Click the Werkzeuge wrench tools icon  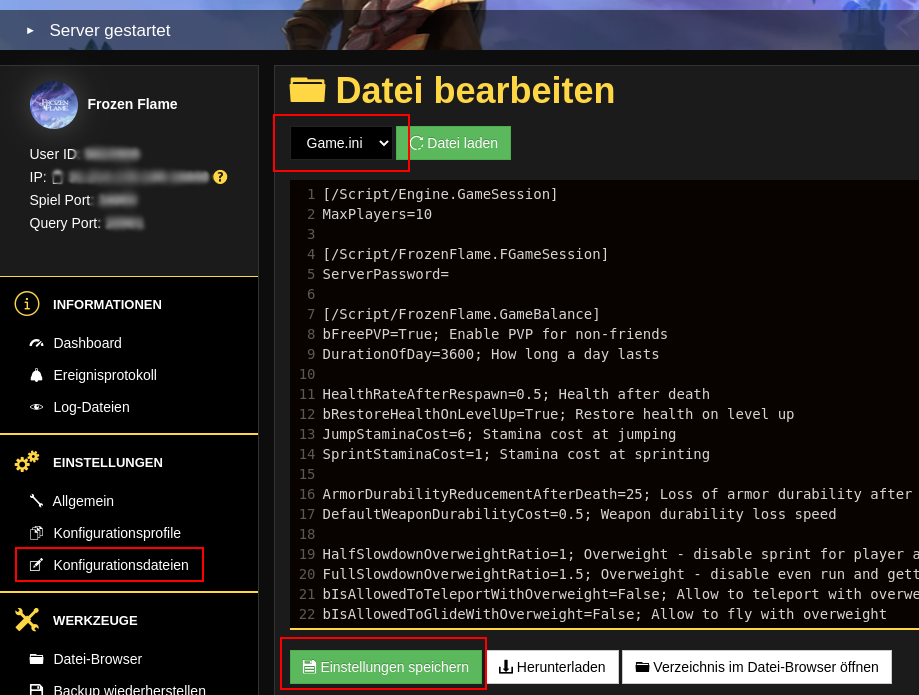(x=27, y=620)
